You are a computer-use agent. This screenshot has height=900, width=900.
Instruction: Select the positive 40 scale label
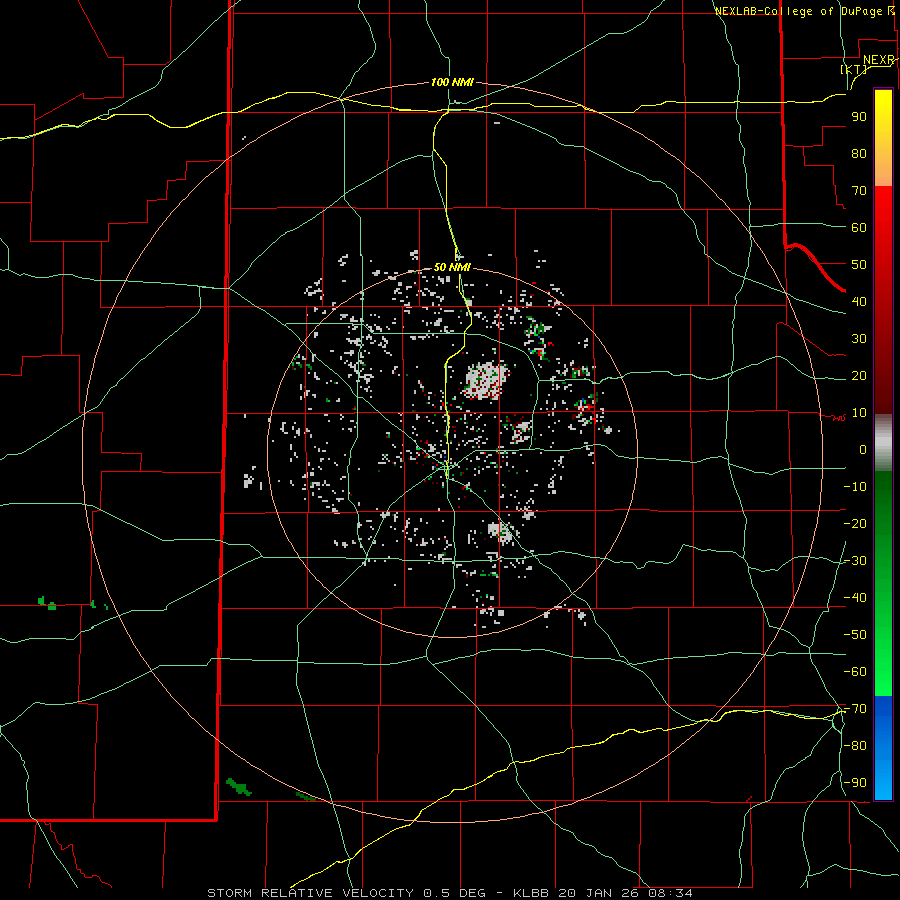859,302
